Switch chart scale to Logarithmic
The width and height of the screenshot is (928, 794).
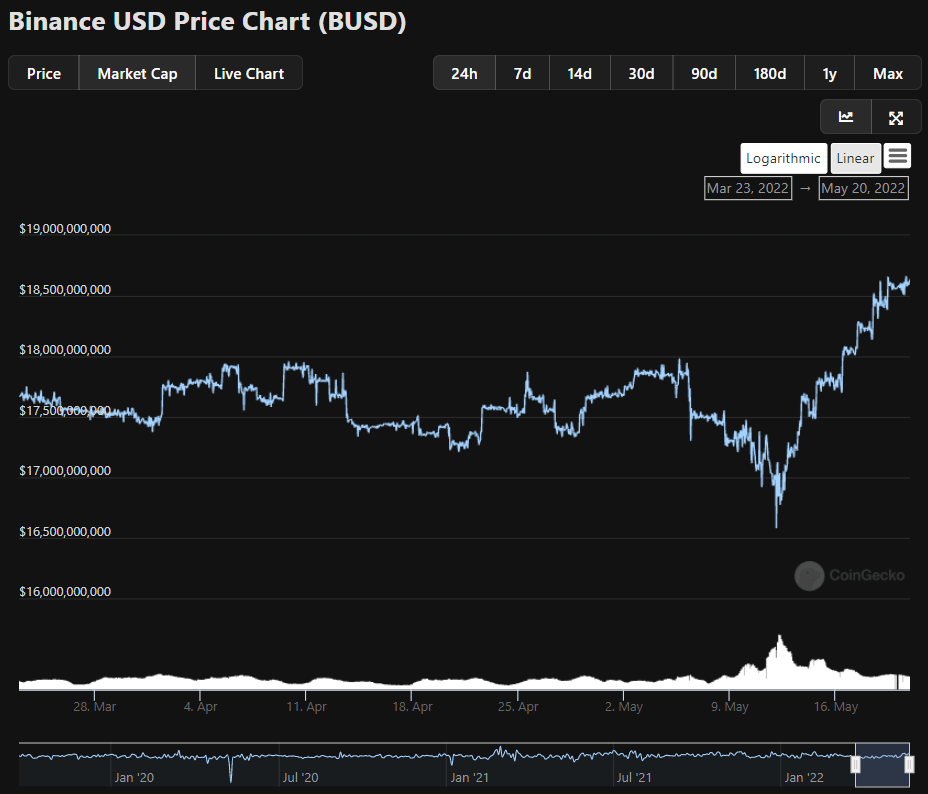[x=783, y=158]
